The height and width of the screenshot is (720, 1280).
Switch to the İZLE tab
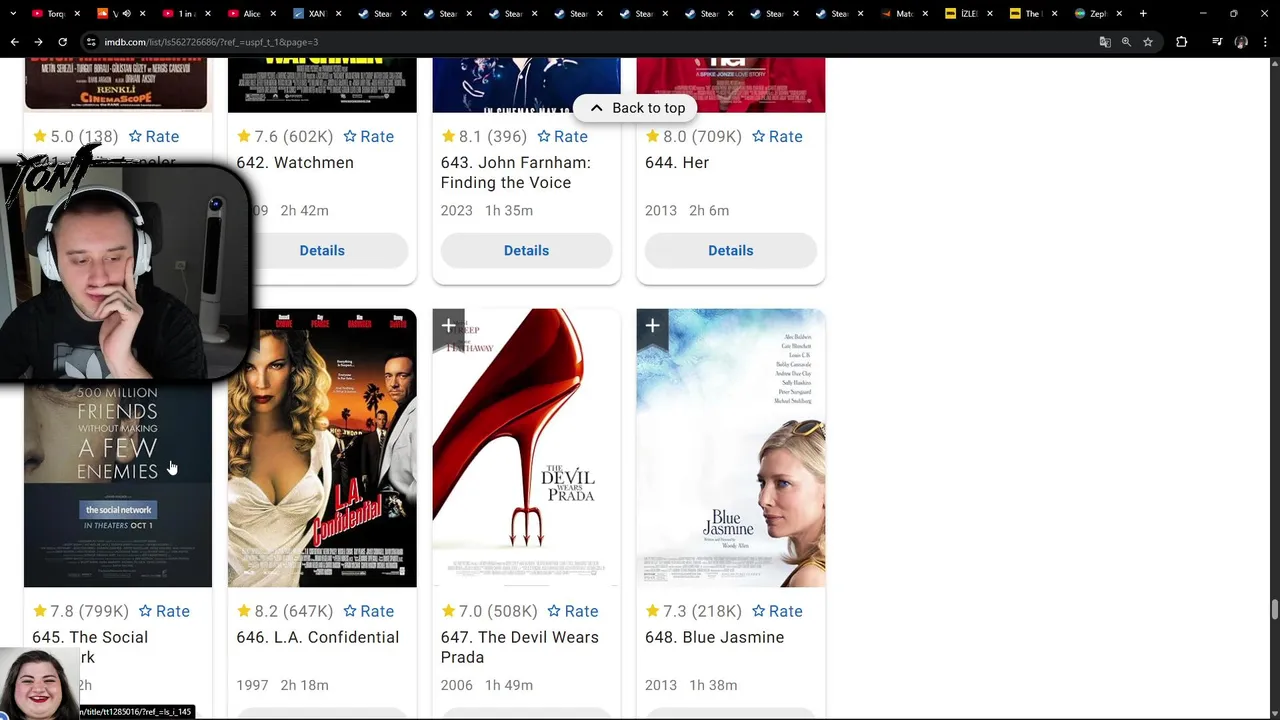tap(967, 14)
